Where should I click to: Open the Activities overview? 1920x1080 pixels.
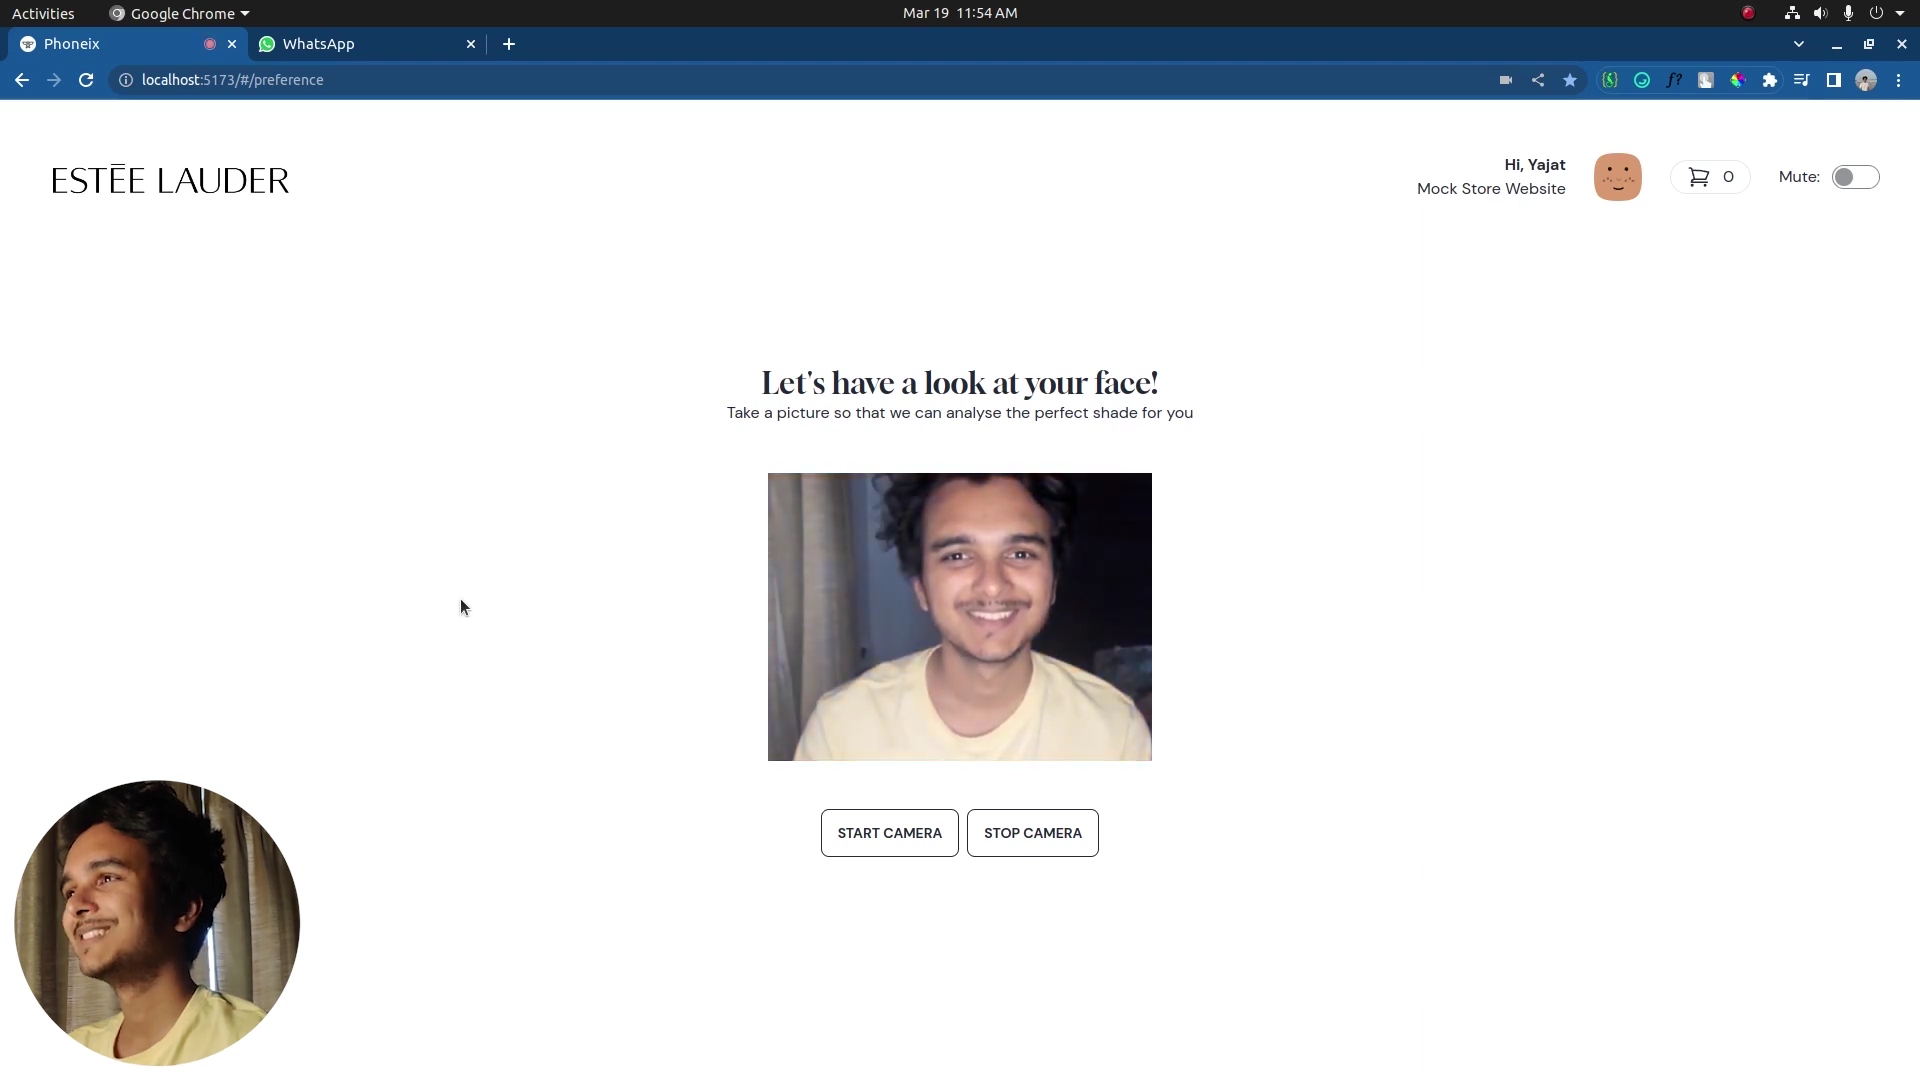[43, 13]
